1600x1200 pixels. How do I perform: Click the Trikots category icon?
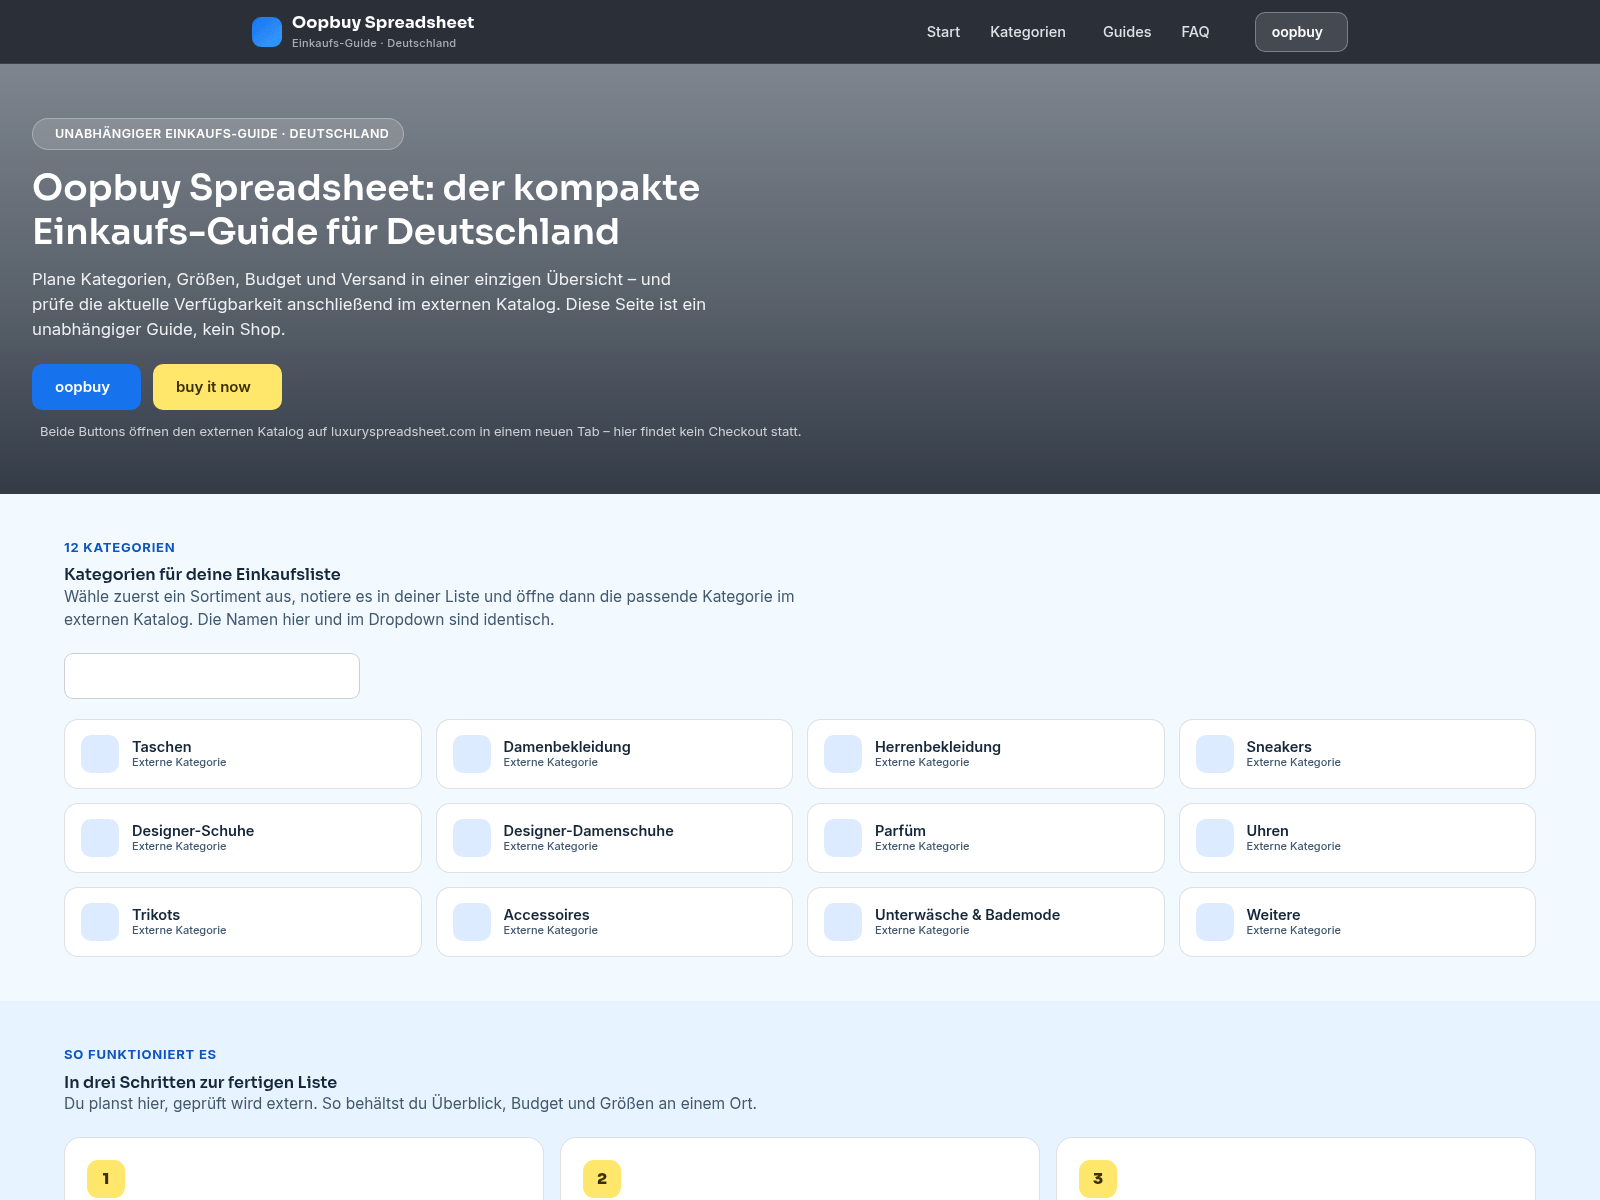click(100, 922)
